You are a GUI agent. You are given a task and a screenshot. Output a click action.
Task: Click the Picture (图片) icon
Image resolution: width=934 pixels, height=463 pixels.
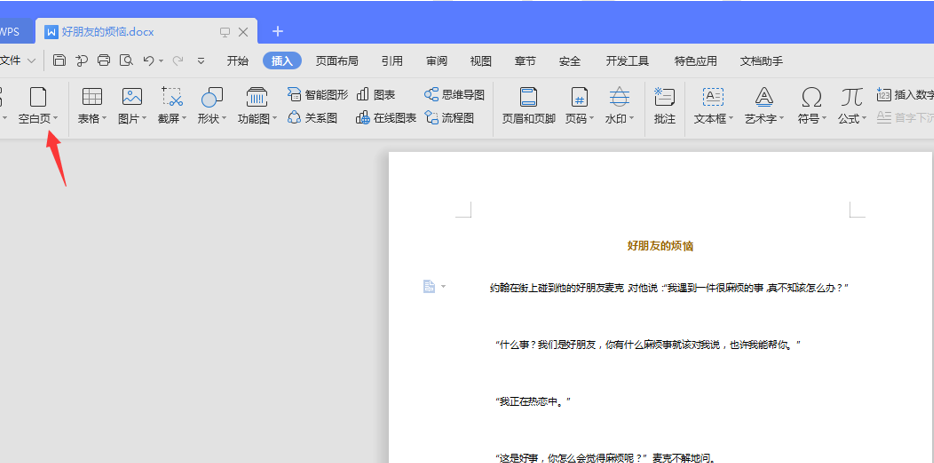coord(132,97)
